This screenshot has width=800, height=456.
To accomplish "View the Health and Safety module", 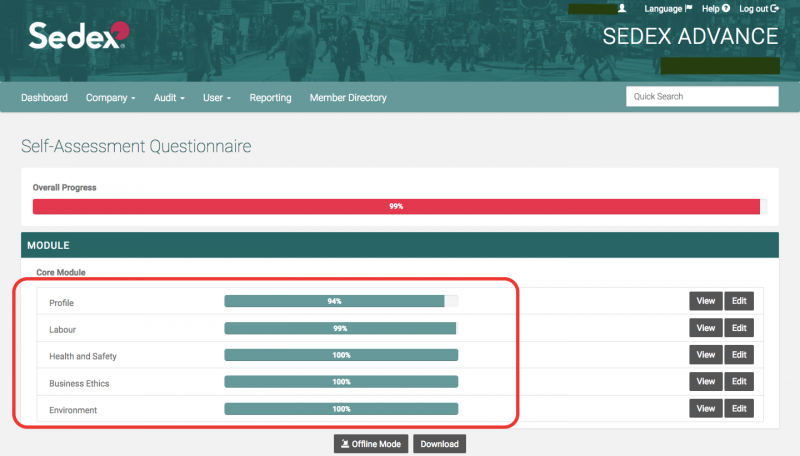I will [x=705, y=355].
